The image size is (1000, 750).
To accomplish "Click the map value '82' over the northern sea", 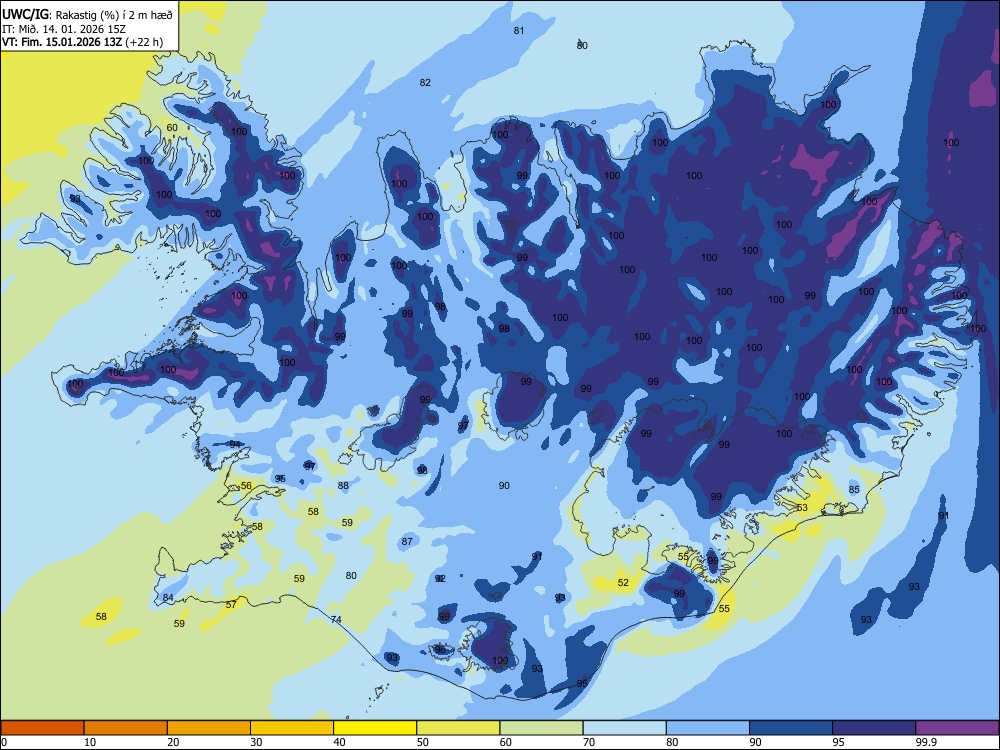I will click(425, 82).
